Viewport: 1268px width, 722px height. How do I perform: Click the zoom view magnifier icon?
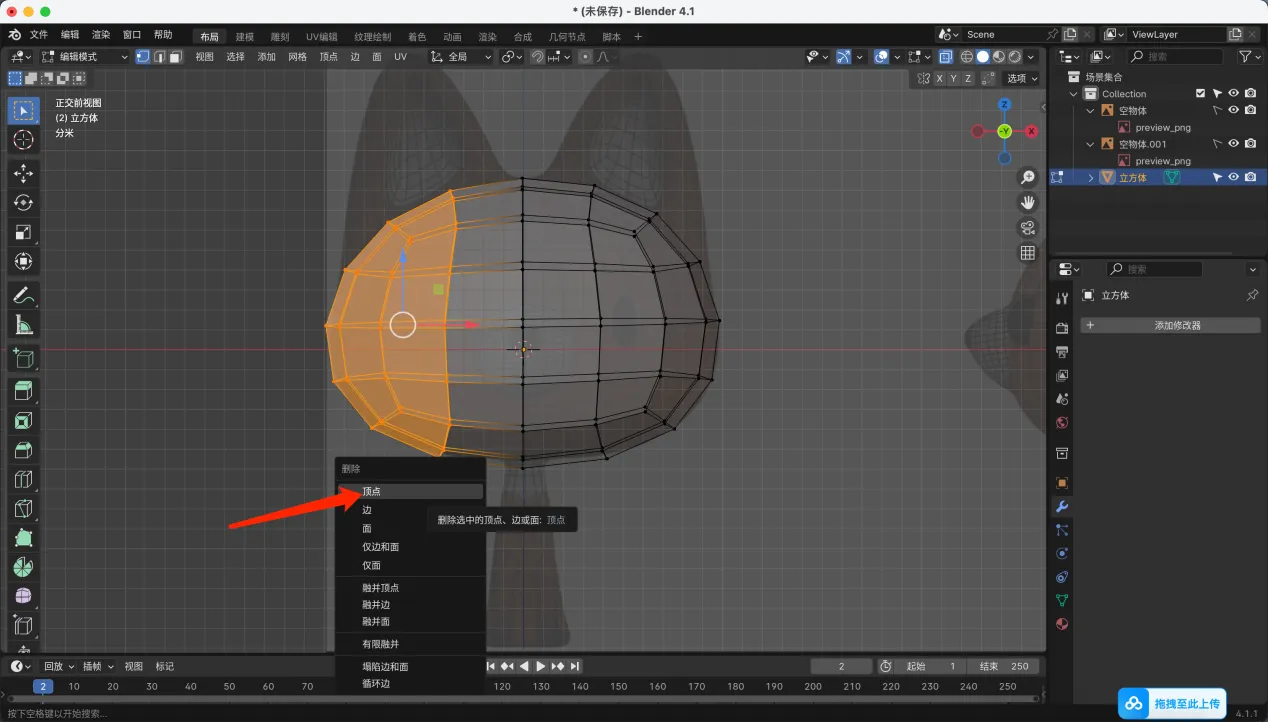click(1027, 178)
